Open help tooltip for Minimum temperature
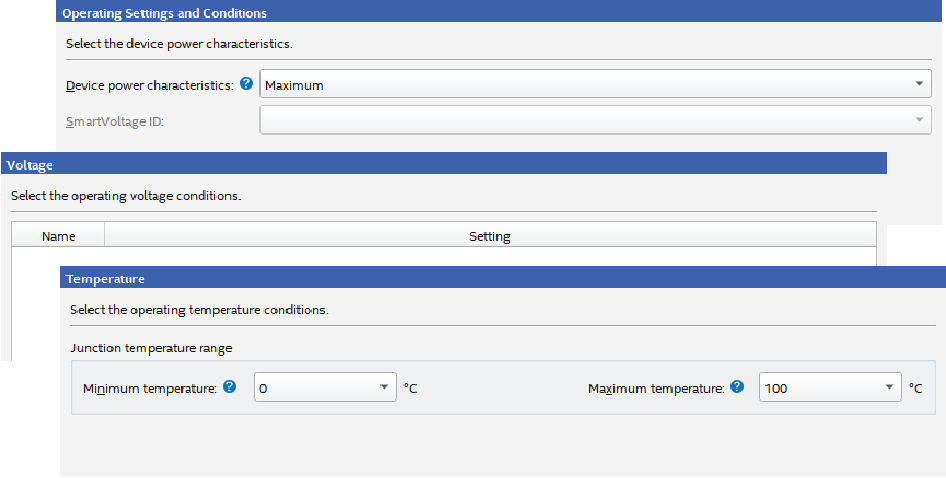Screen dimensions: 946x478 pyautogui.click(x=230, y=387)
